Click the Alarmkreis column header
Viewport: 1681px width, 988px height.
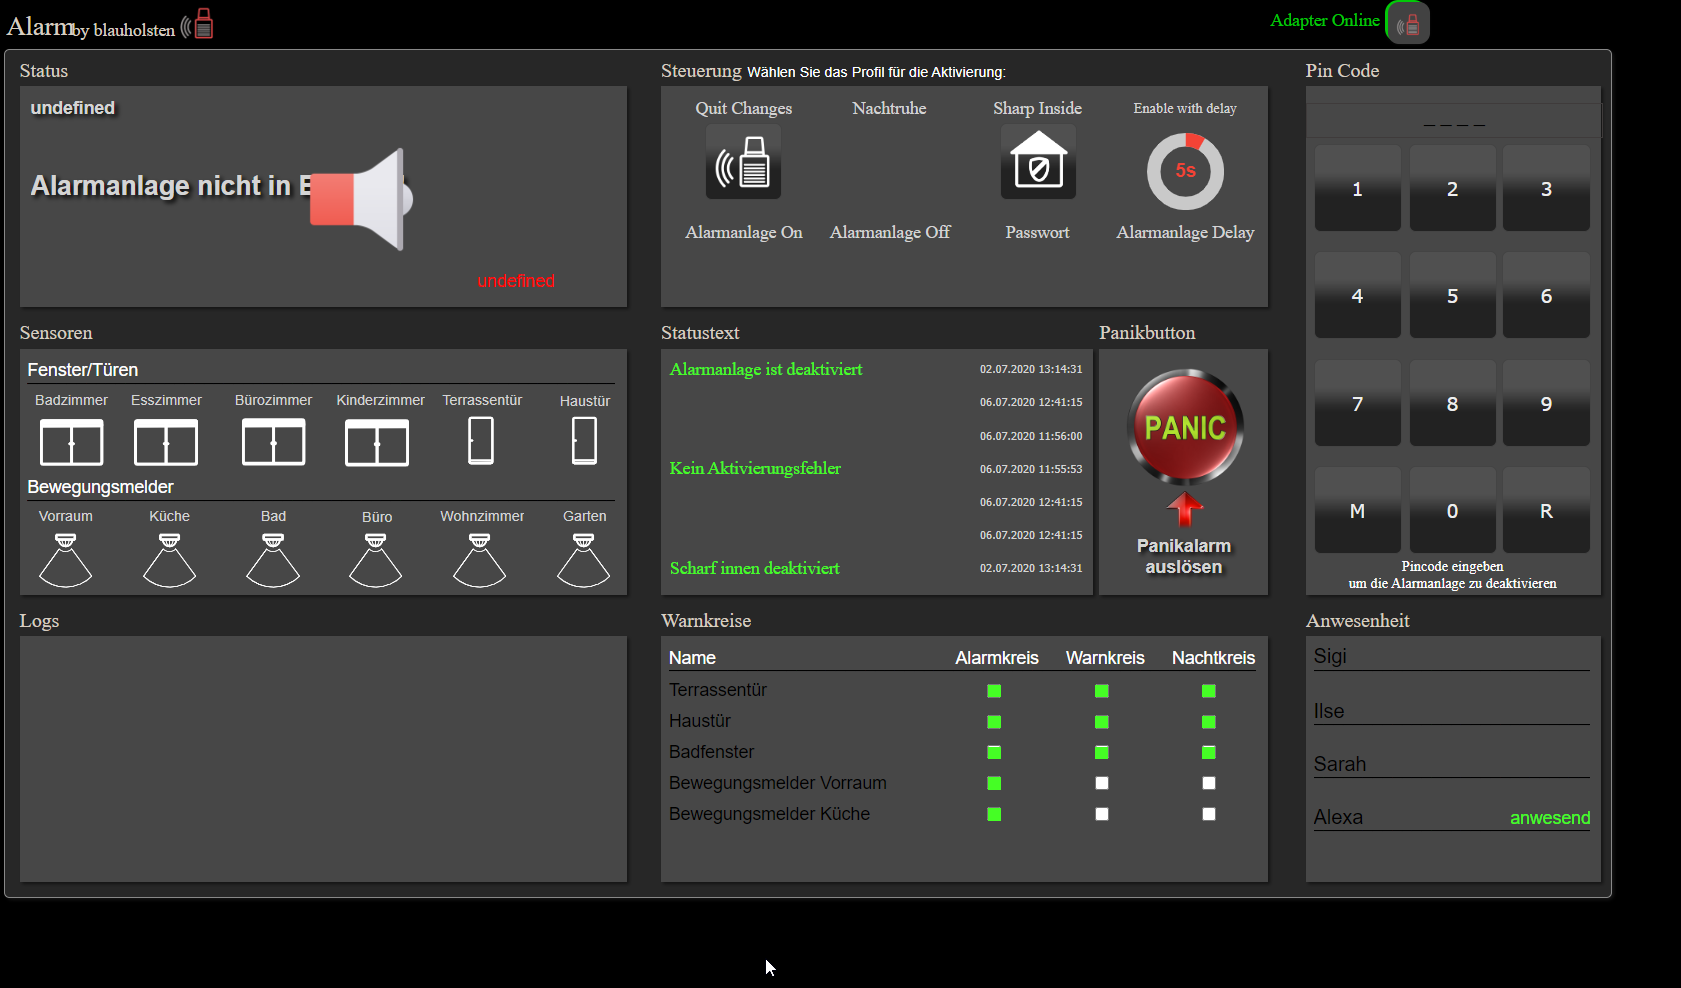click(x=996, y=658)
